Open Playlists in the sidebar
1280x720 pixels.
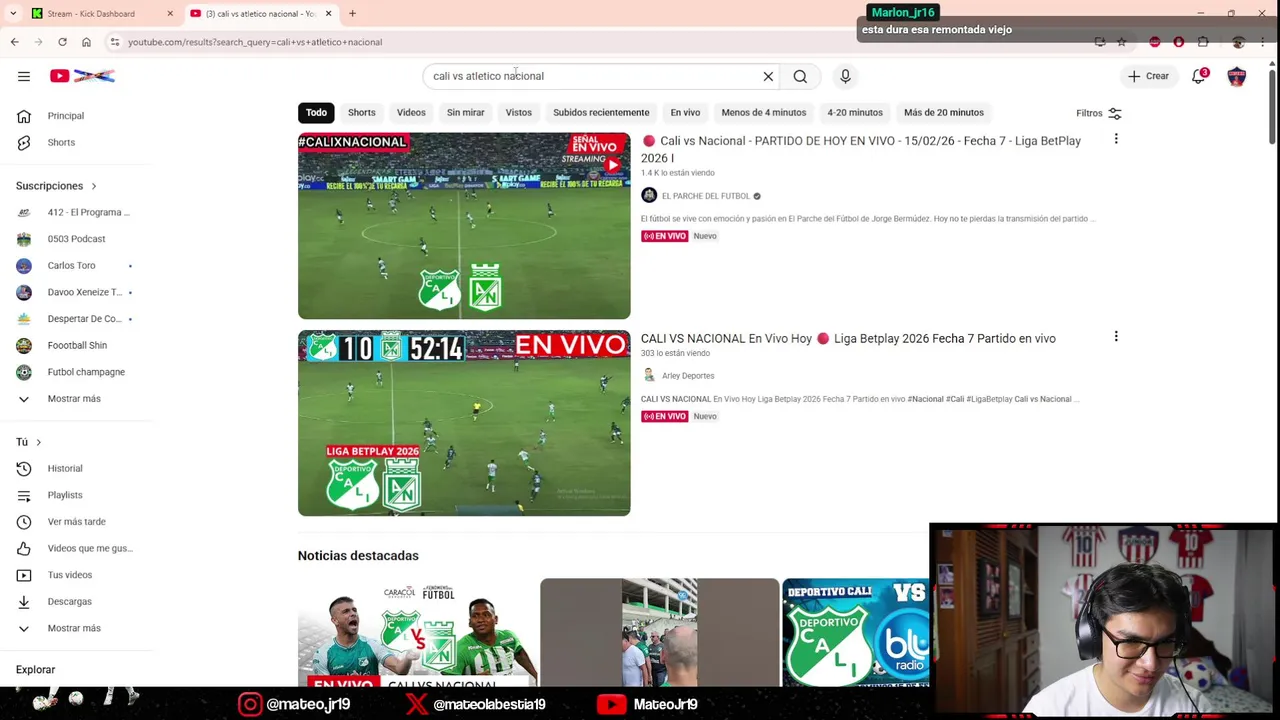click(65, 495)
